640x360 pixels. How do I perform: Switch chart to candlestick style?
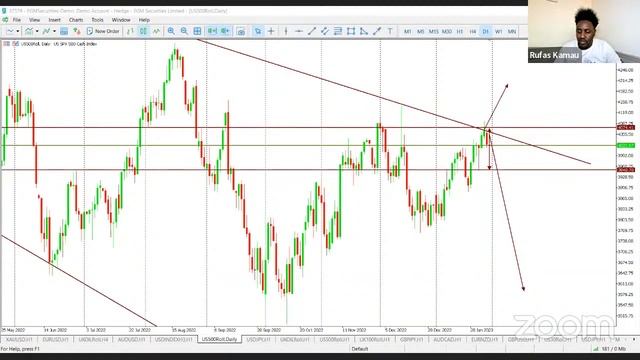point(143,31)
